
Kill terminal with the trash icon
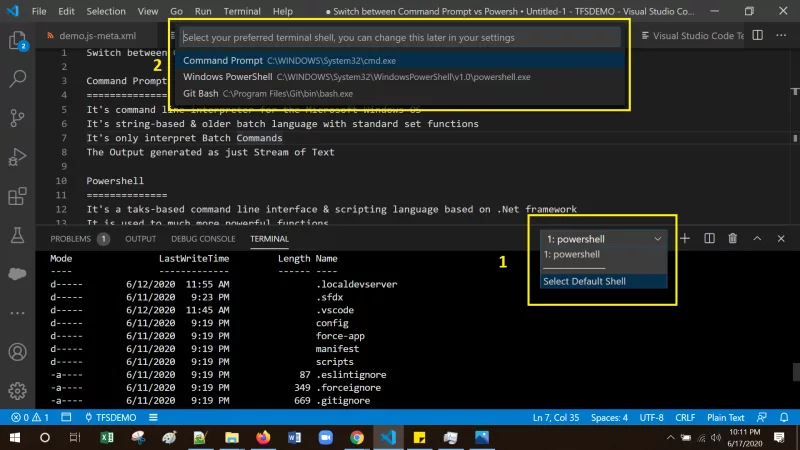tap(733, 239)
